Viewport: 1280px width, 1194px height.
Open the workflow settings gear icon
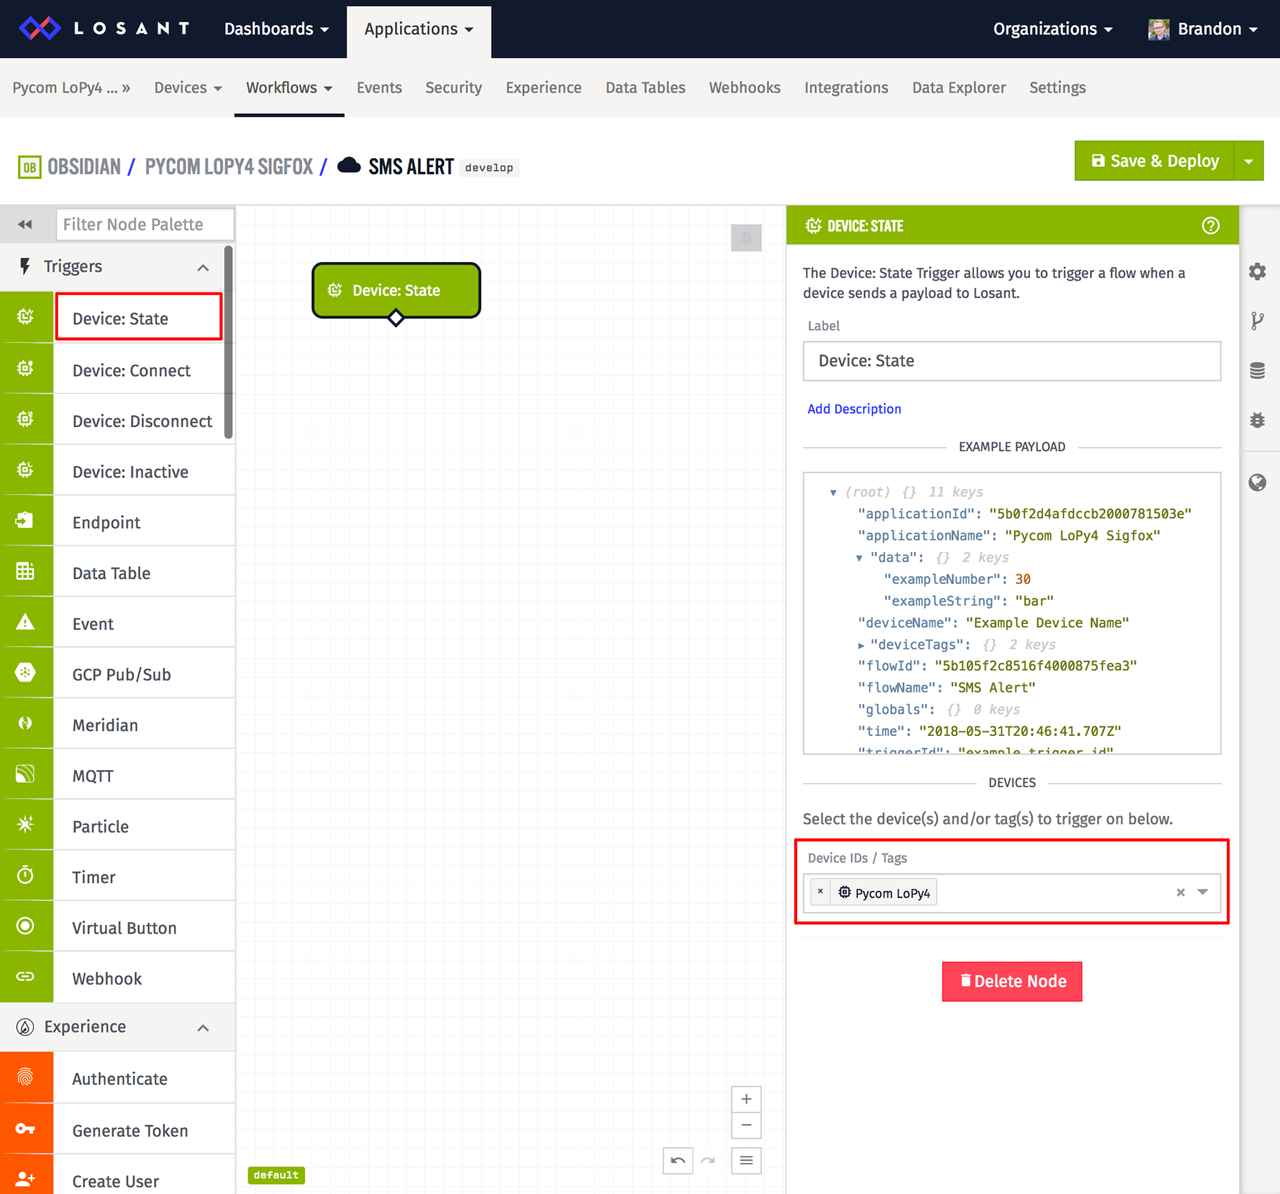tap(1258, 272)
